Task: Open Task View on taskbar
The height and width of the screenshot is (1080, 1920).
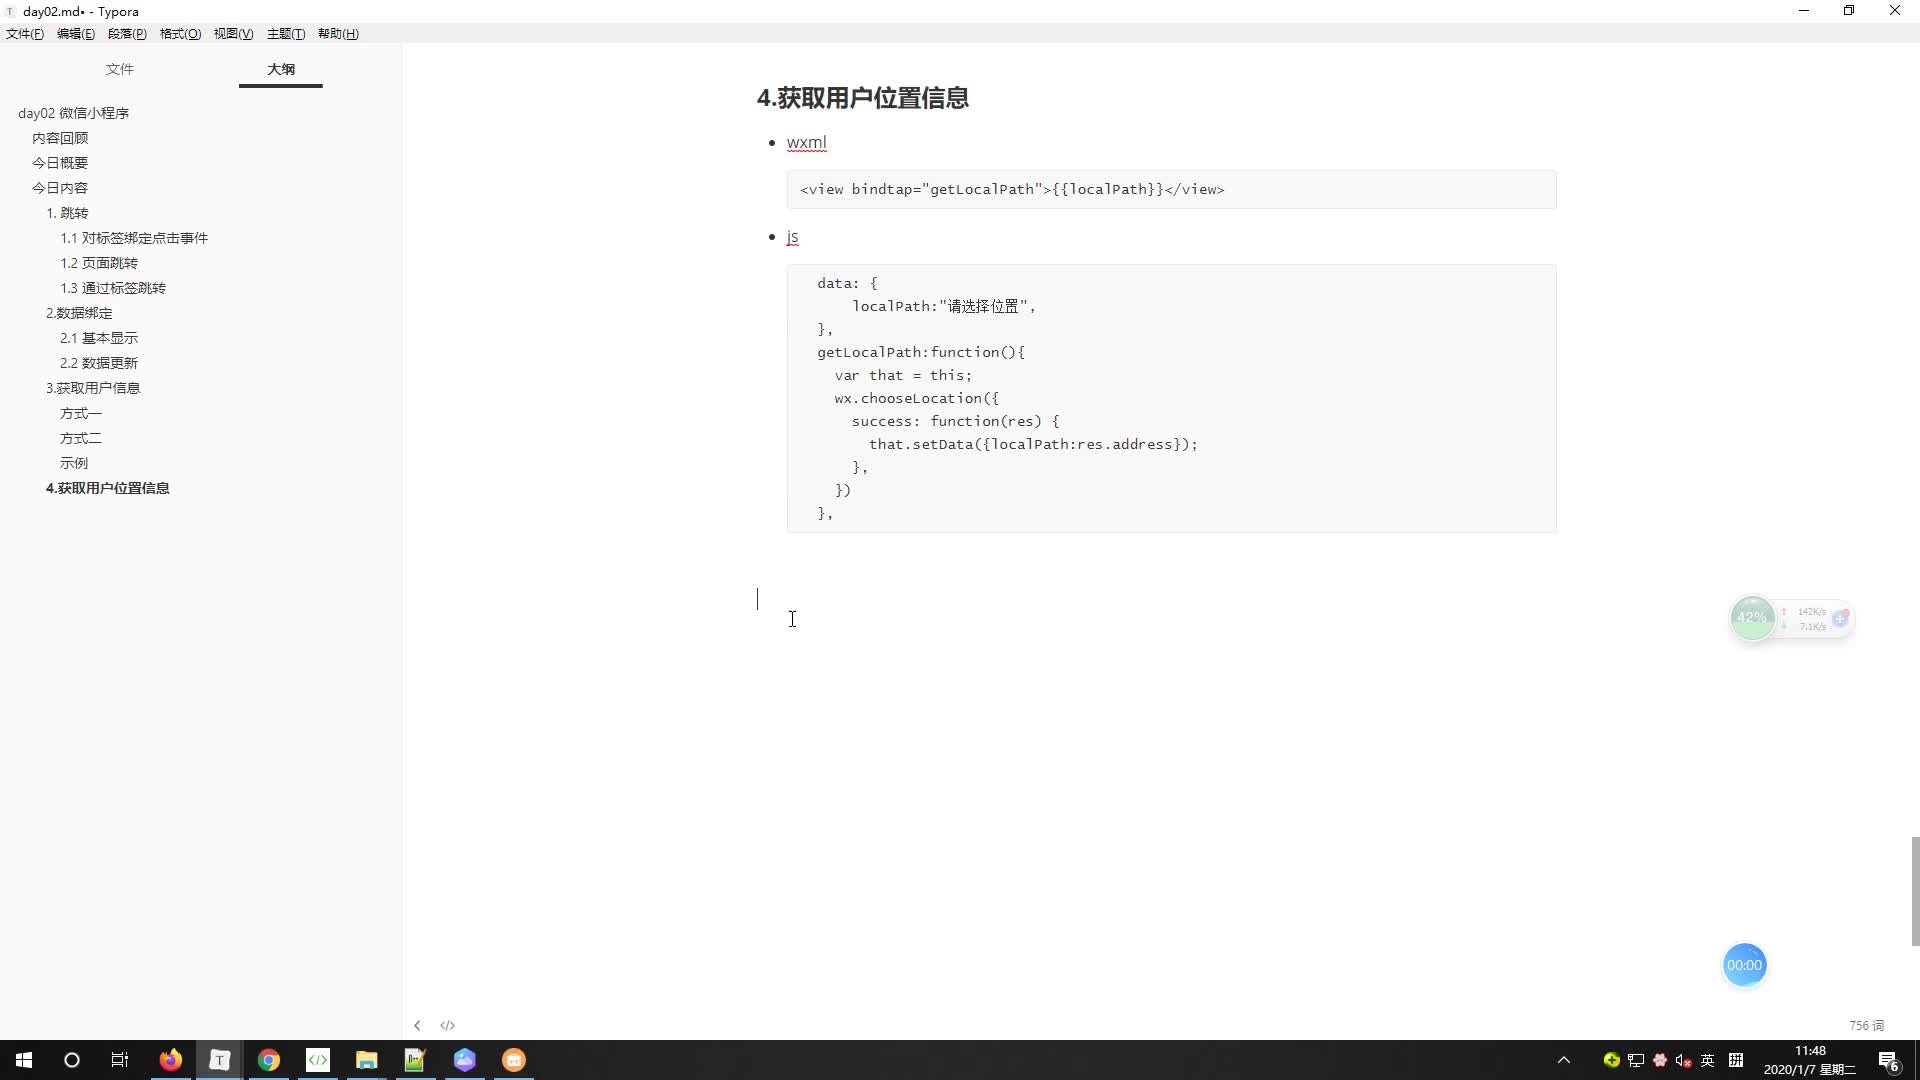Action: pyautogui.click(x=120, y=1060)
